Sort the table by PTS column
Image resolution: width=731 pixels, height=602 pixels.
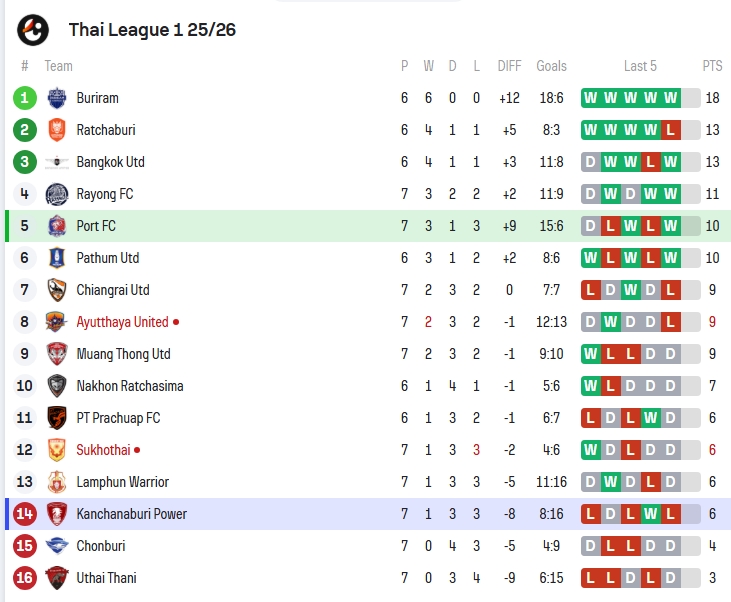[x=712, y=66]
